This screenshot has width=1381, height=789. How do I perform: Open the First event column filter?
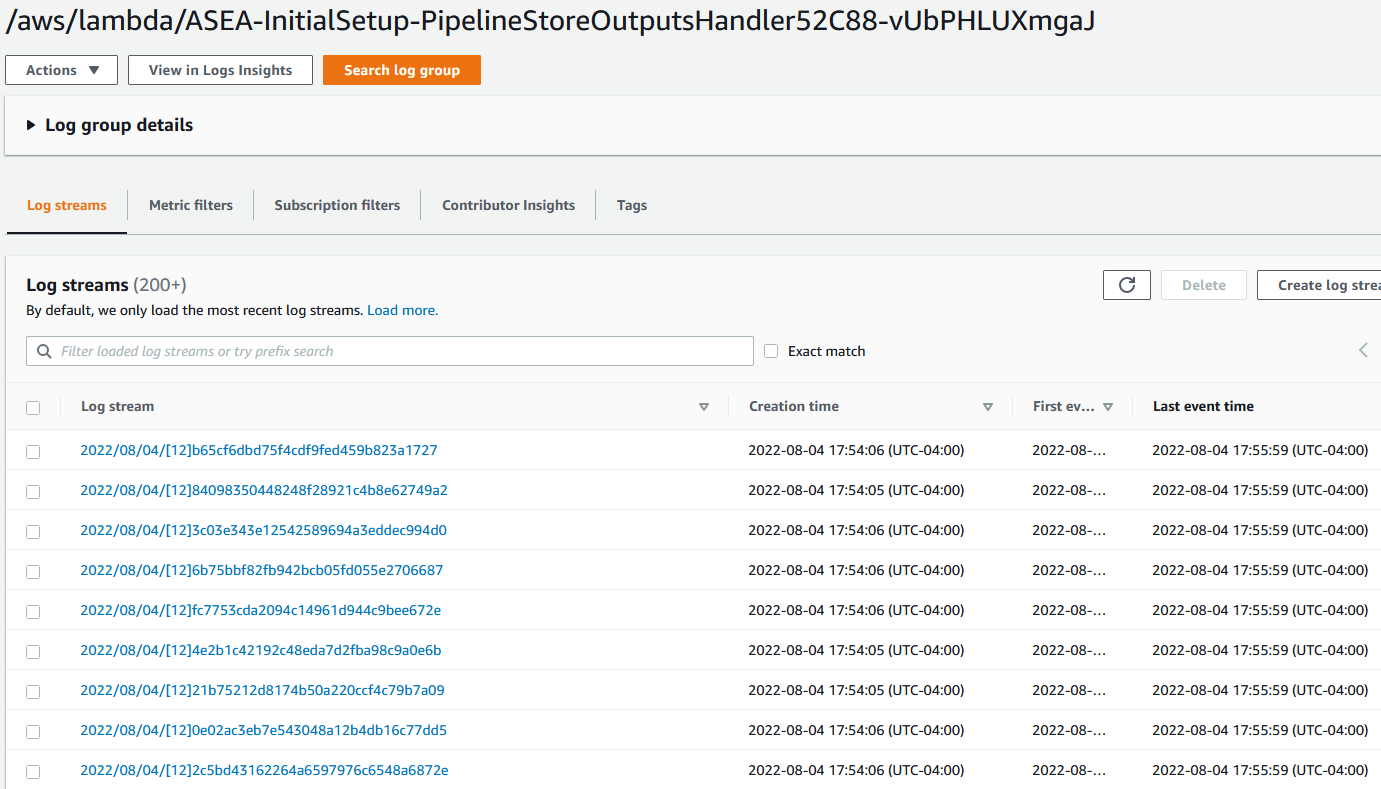(x=1108, y=407)
